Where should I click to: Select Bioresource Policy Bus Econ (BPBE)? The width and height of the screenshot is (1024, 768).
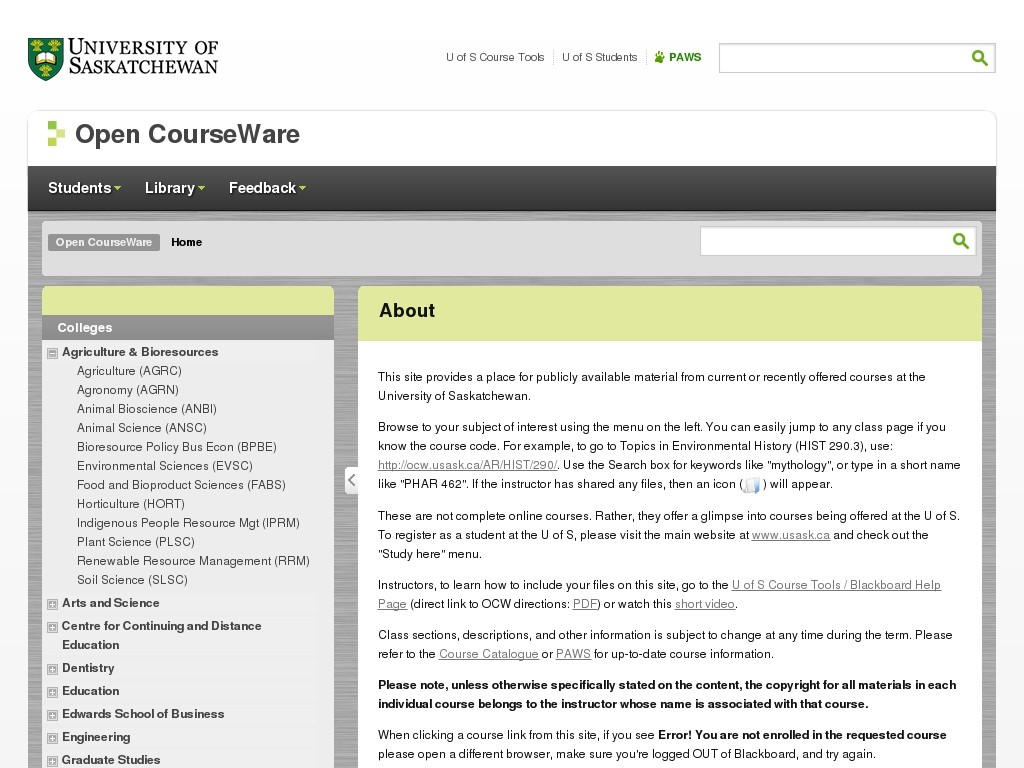tap(177, 447)
